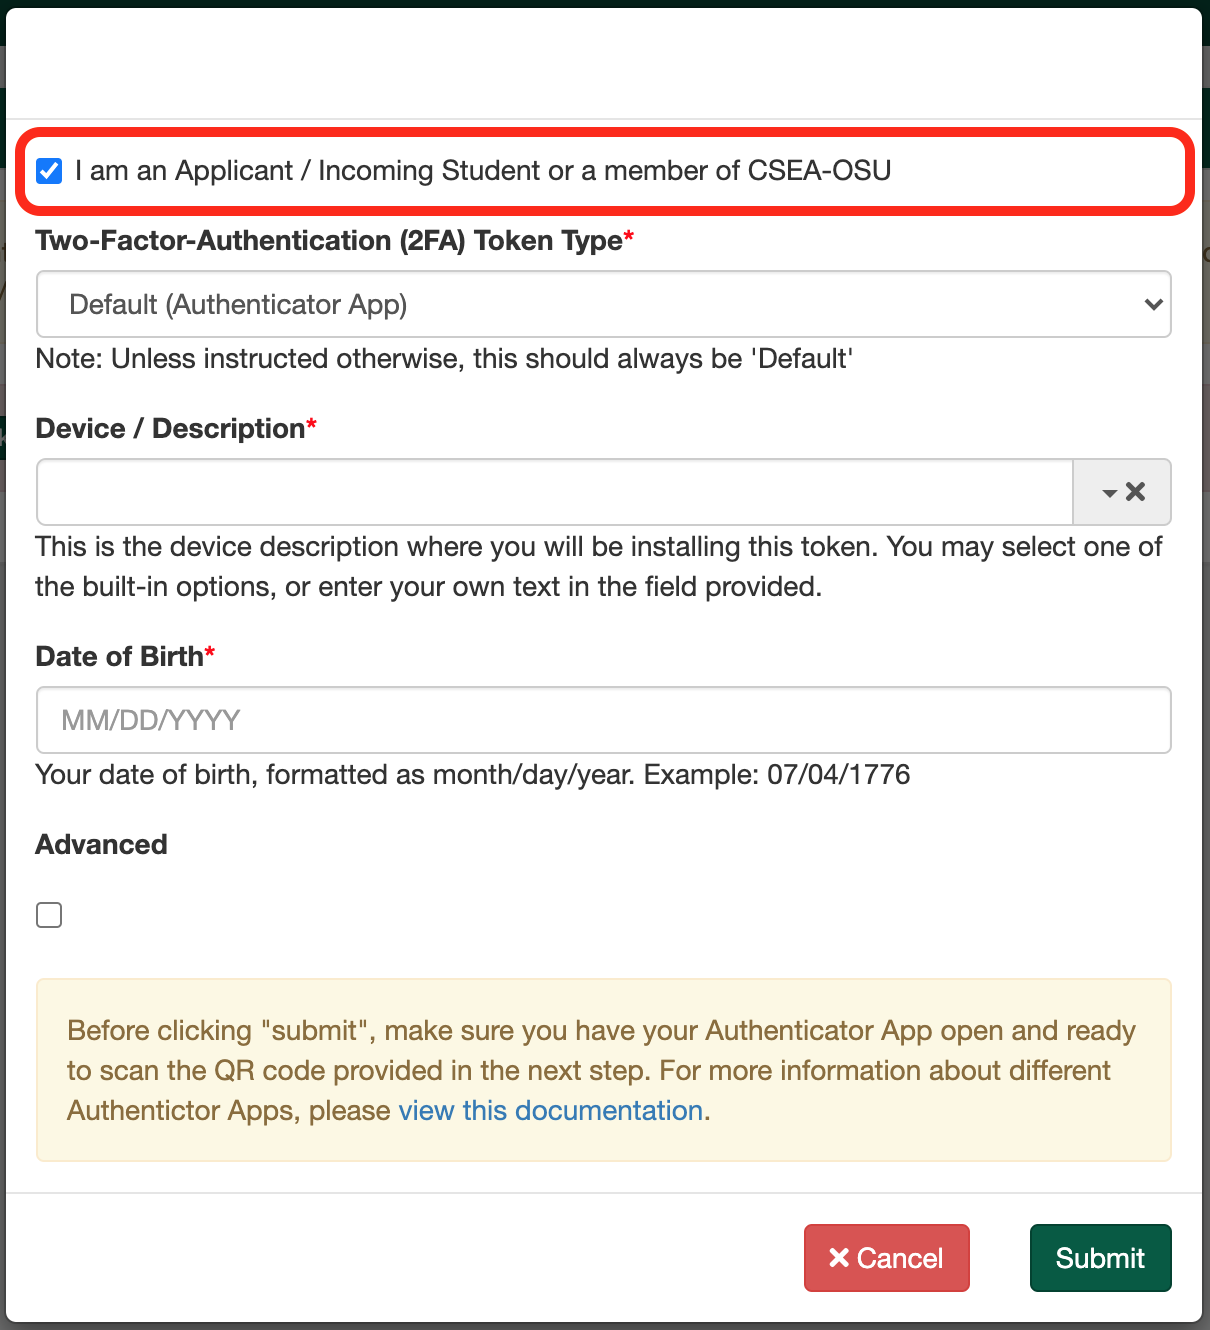Submit the 2FA token form
This screenshot has height=1330, width=1210.
[1100, 1258]
